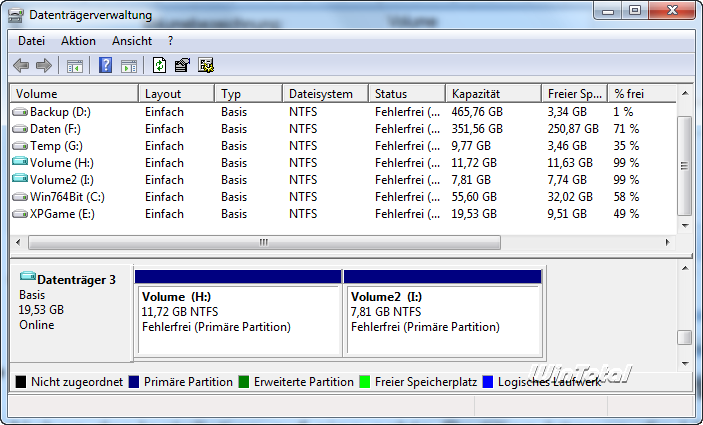
Task: Open Help via blue question mark icon
Action: 105,65
